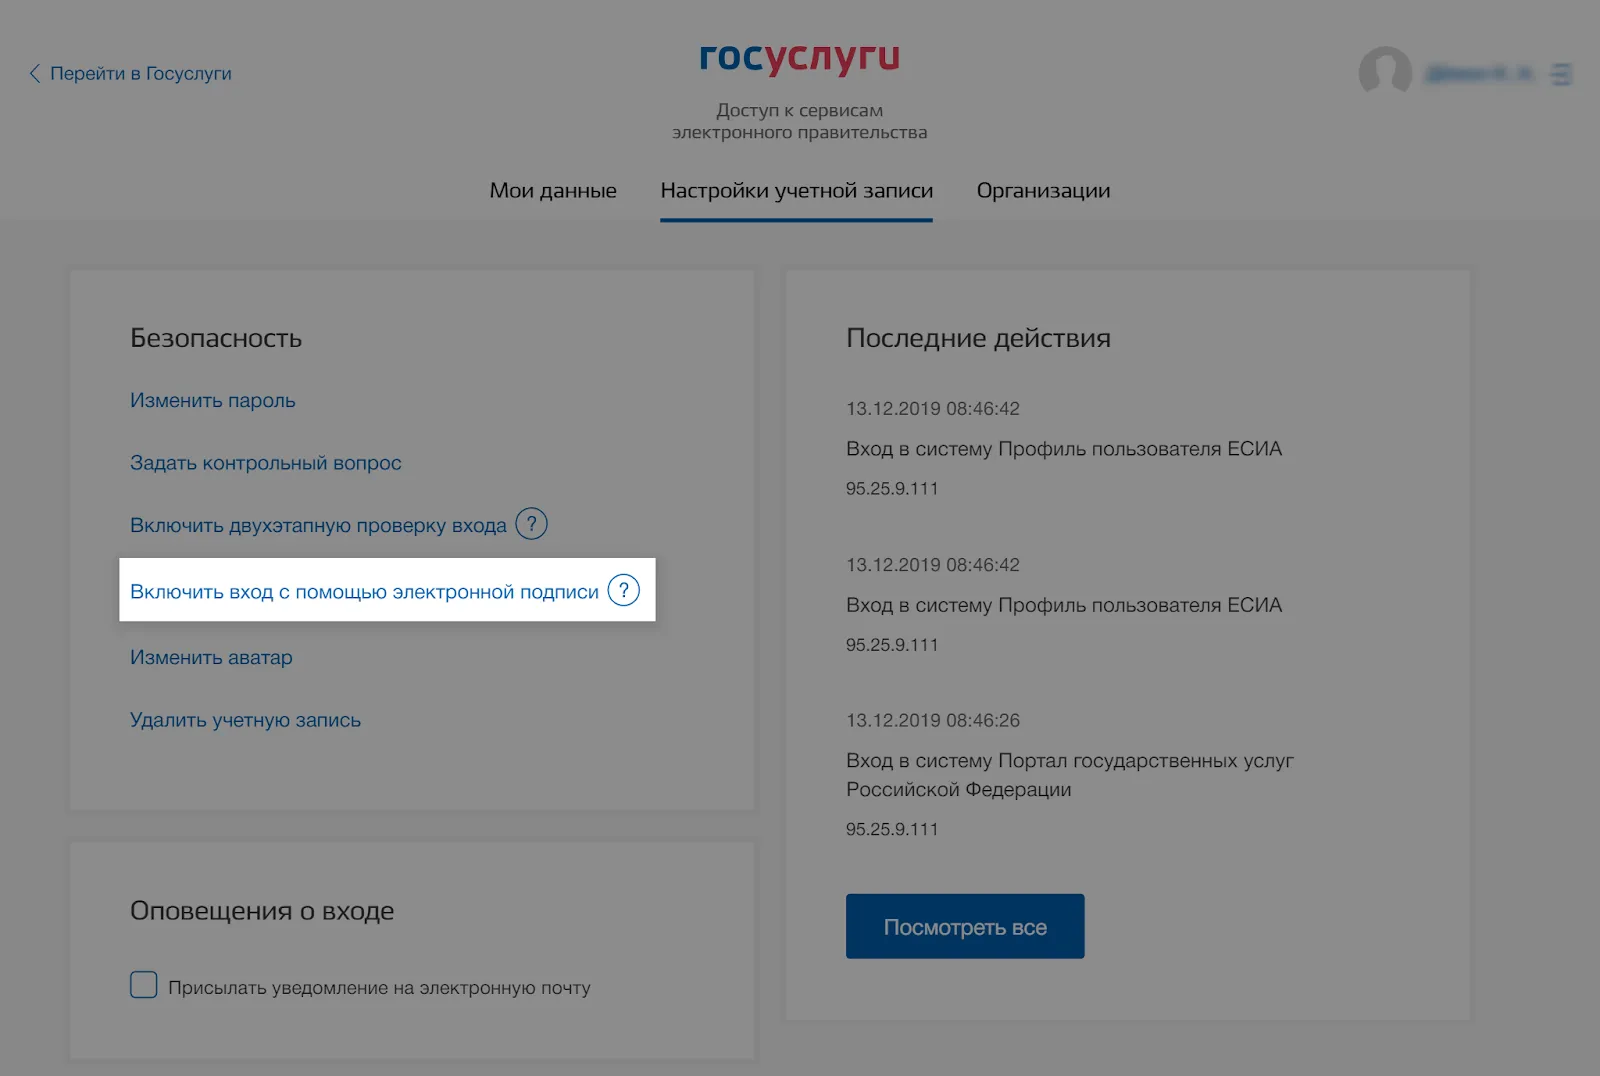The width and height of the screenshot is (1600, 1076).
Task: Click Удалить учетную запись link
Action: [245, 720]
